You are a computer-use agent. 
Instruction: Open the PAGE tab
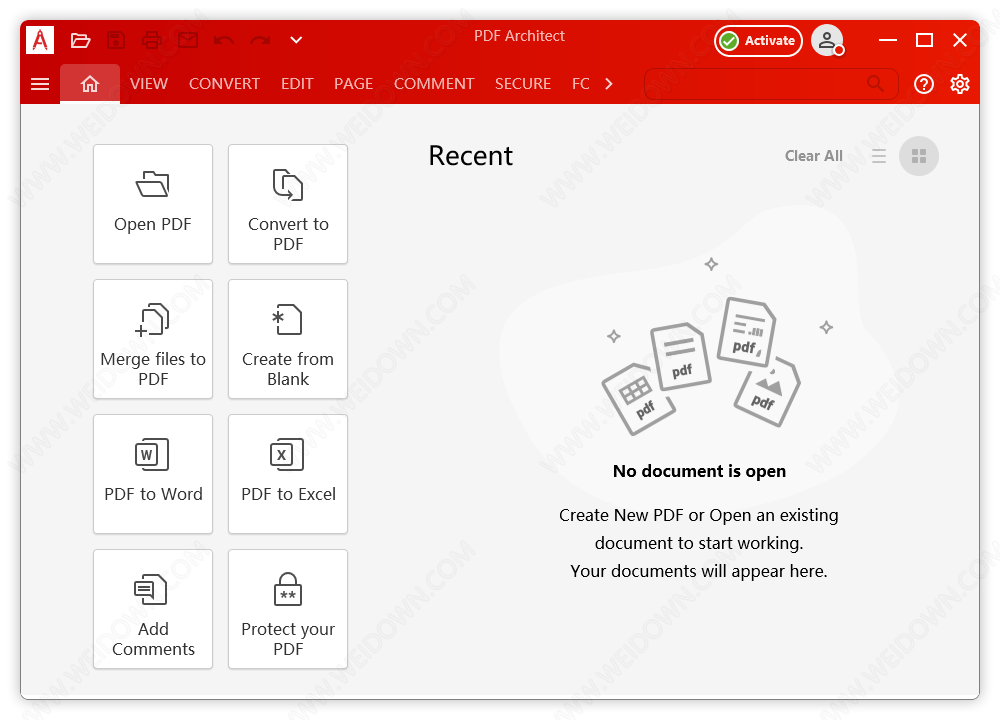pos(353,84)
